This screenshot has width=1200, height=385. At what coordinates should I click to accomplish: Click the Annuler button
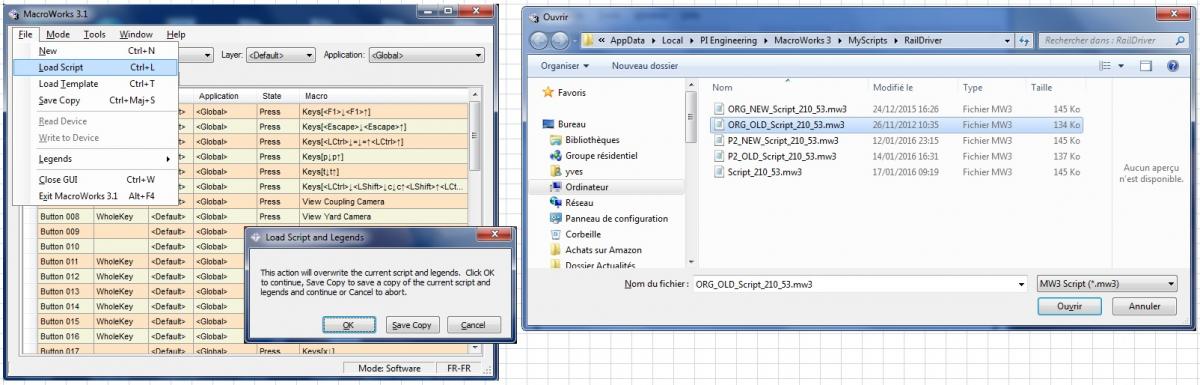click(x=1144, y=306)
